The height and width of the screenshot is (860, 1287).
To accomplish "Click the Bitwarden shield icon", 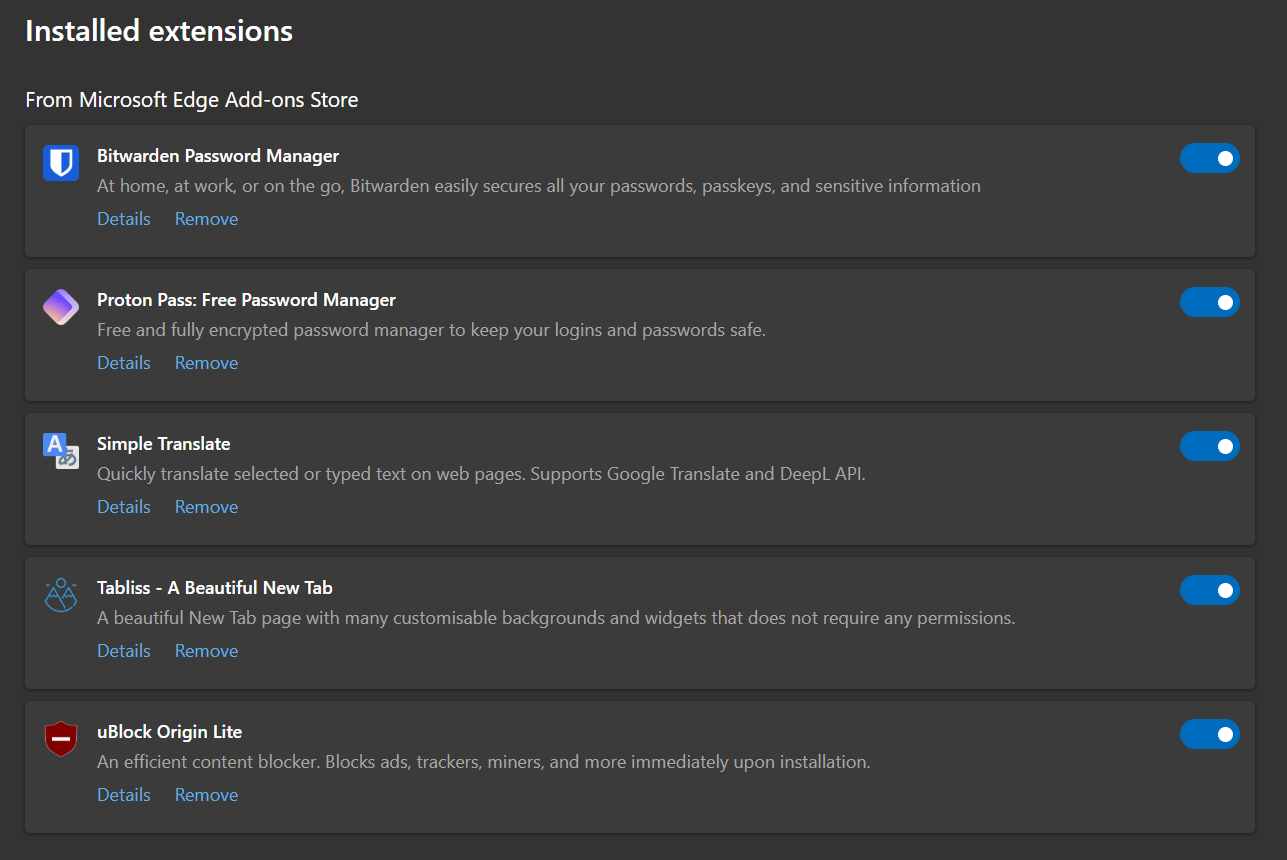I will click(x=61, y=163).
